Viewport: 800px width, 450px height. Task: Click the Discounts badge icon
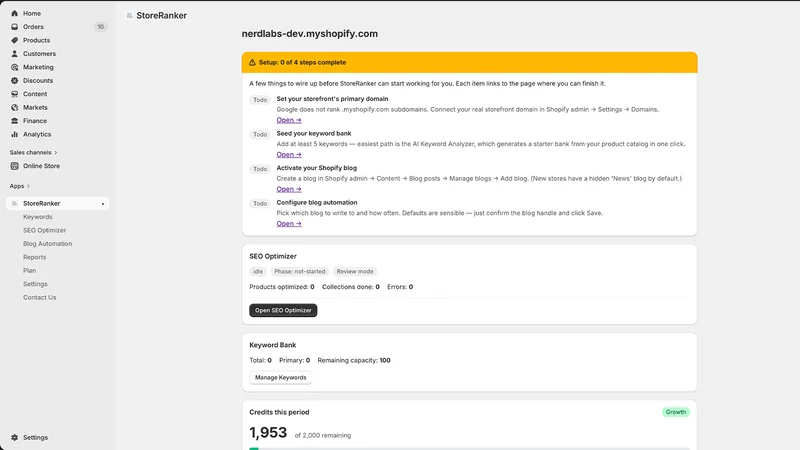[x=14, y=81]
